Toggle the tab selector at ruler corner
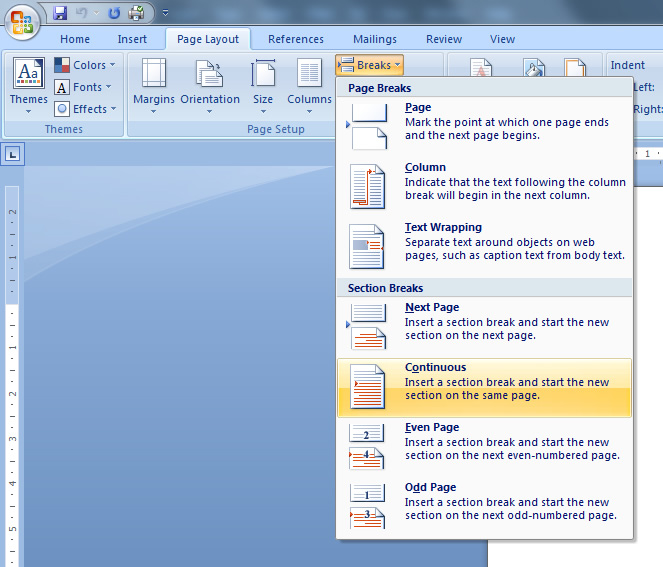This screenshot has height=567, width=663. (x=13, y=154)
